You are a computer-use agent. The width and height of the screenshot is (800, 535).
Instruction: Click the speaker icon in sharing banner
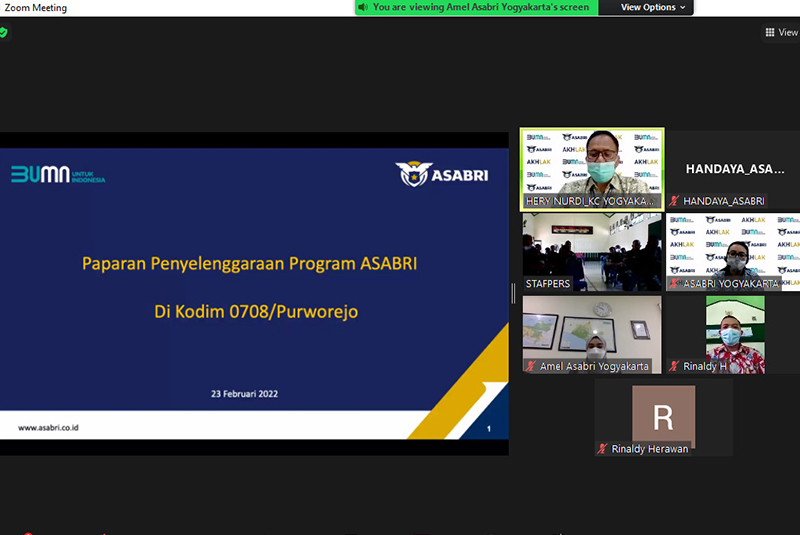[x=363, y=7]
